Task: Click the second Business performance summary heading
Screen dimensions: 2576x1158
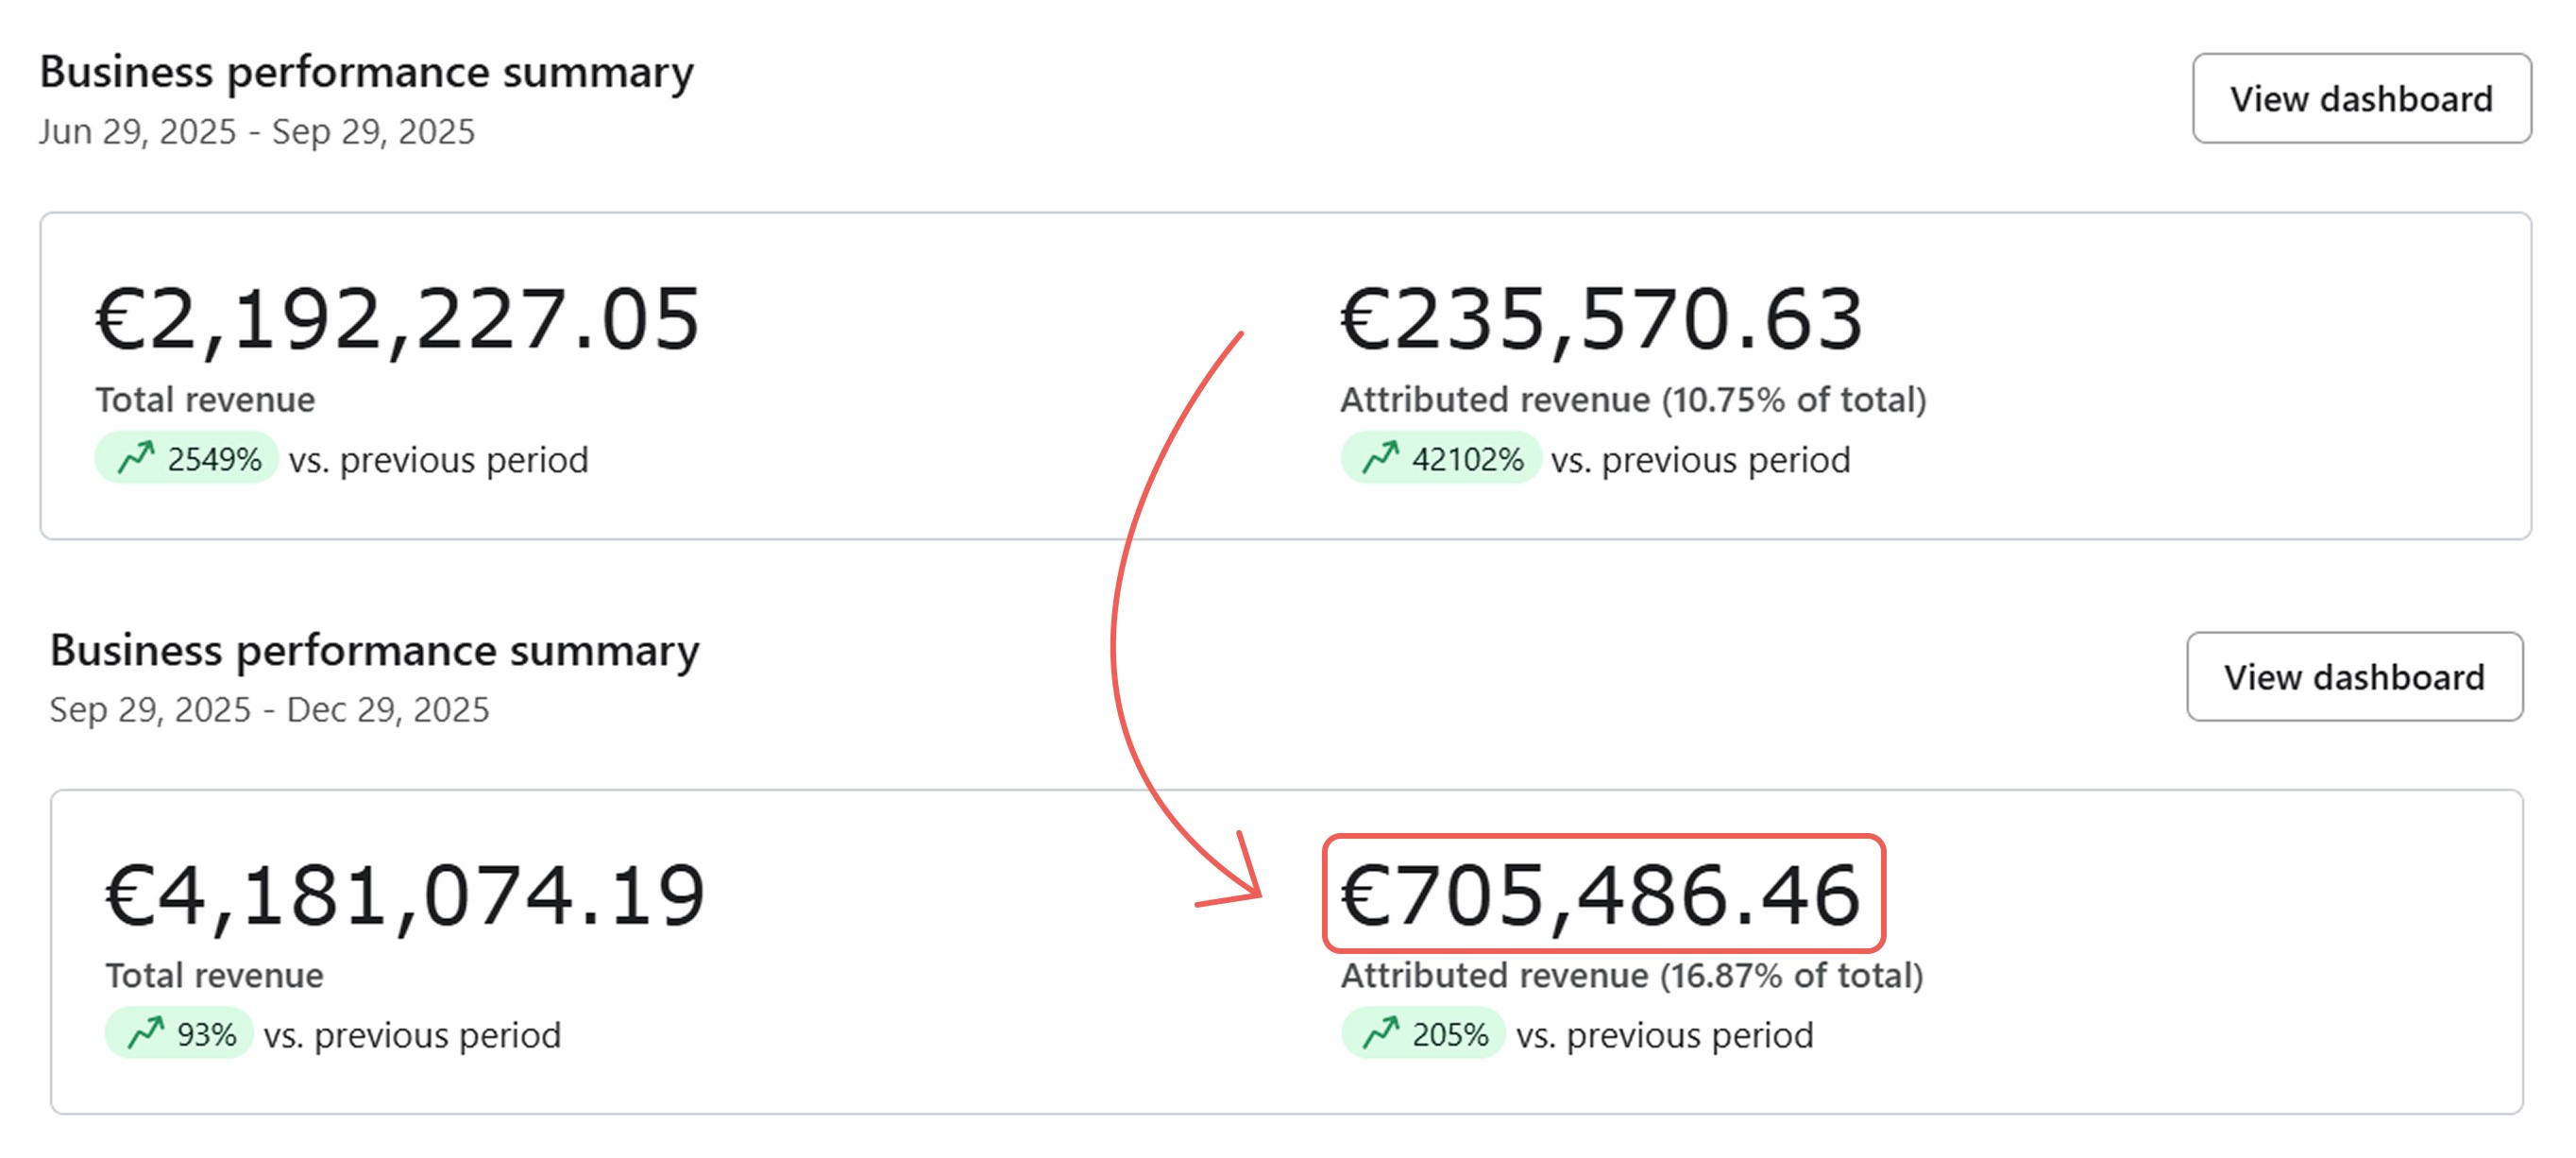Action: tap(374, 650)
